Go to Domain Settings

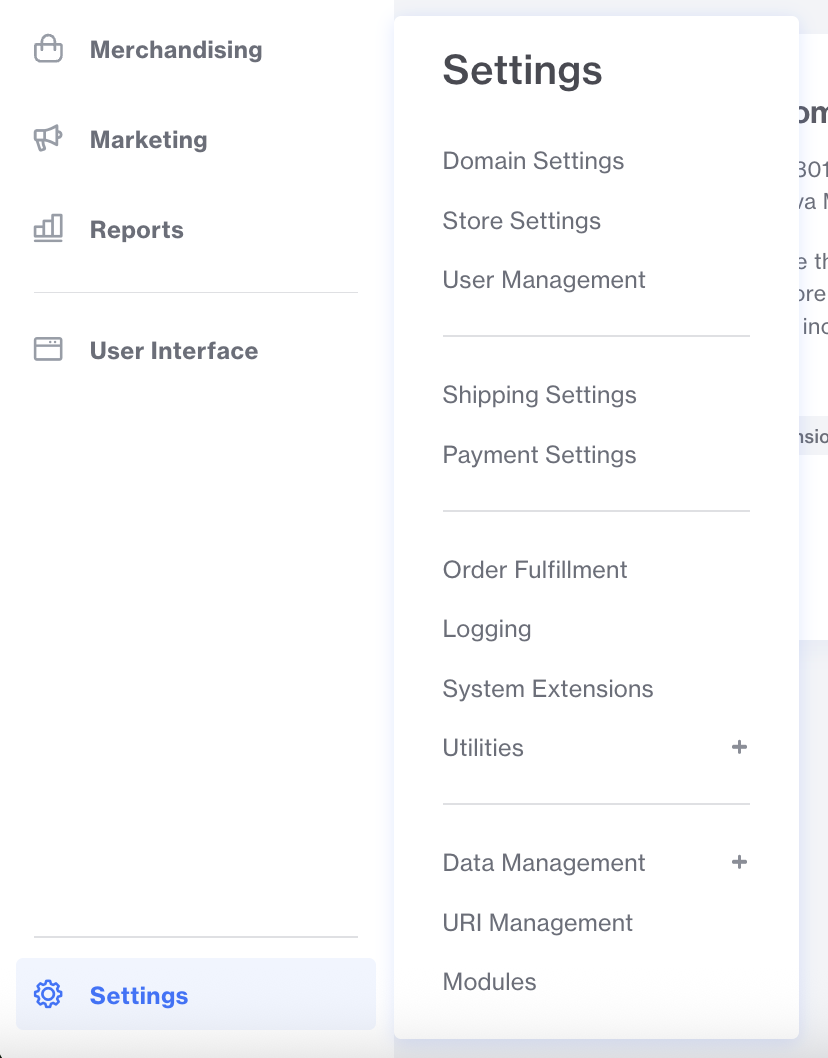point(533,161)
